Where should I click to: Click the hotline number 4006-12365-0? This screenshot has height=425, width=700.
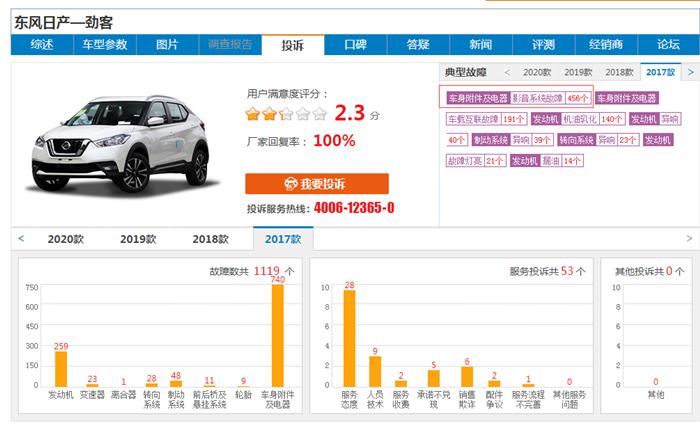point(354,208)
